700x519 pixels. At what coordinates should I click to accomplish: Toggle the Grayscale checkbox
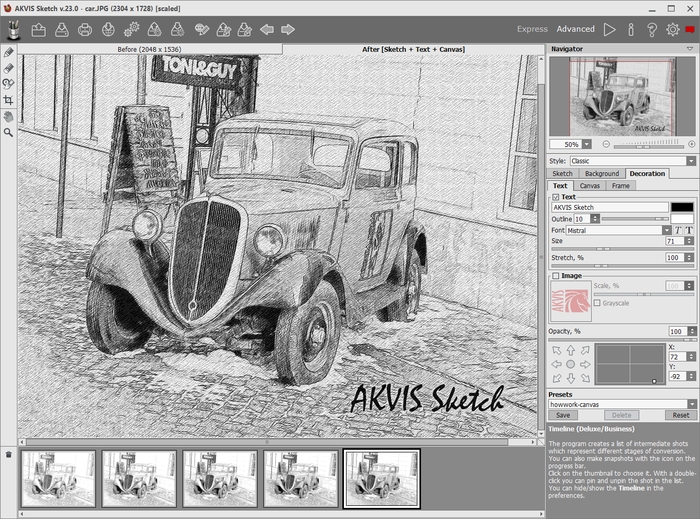pyautogui.click(x=597, y=303)
